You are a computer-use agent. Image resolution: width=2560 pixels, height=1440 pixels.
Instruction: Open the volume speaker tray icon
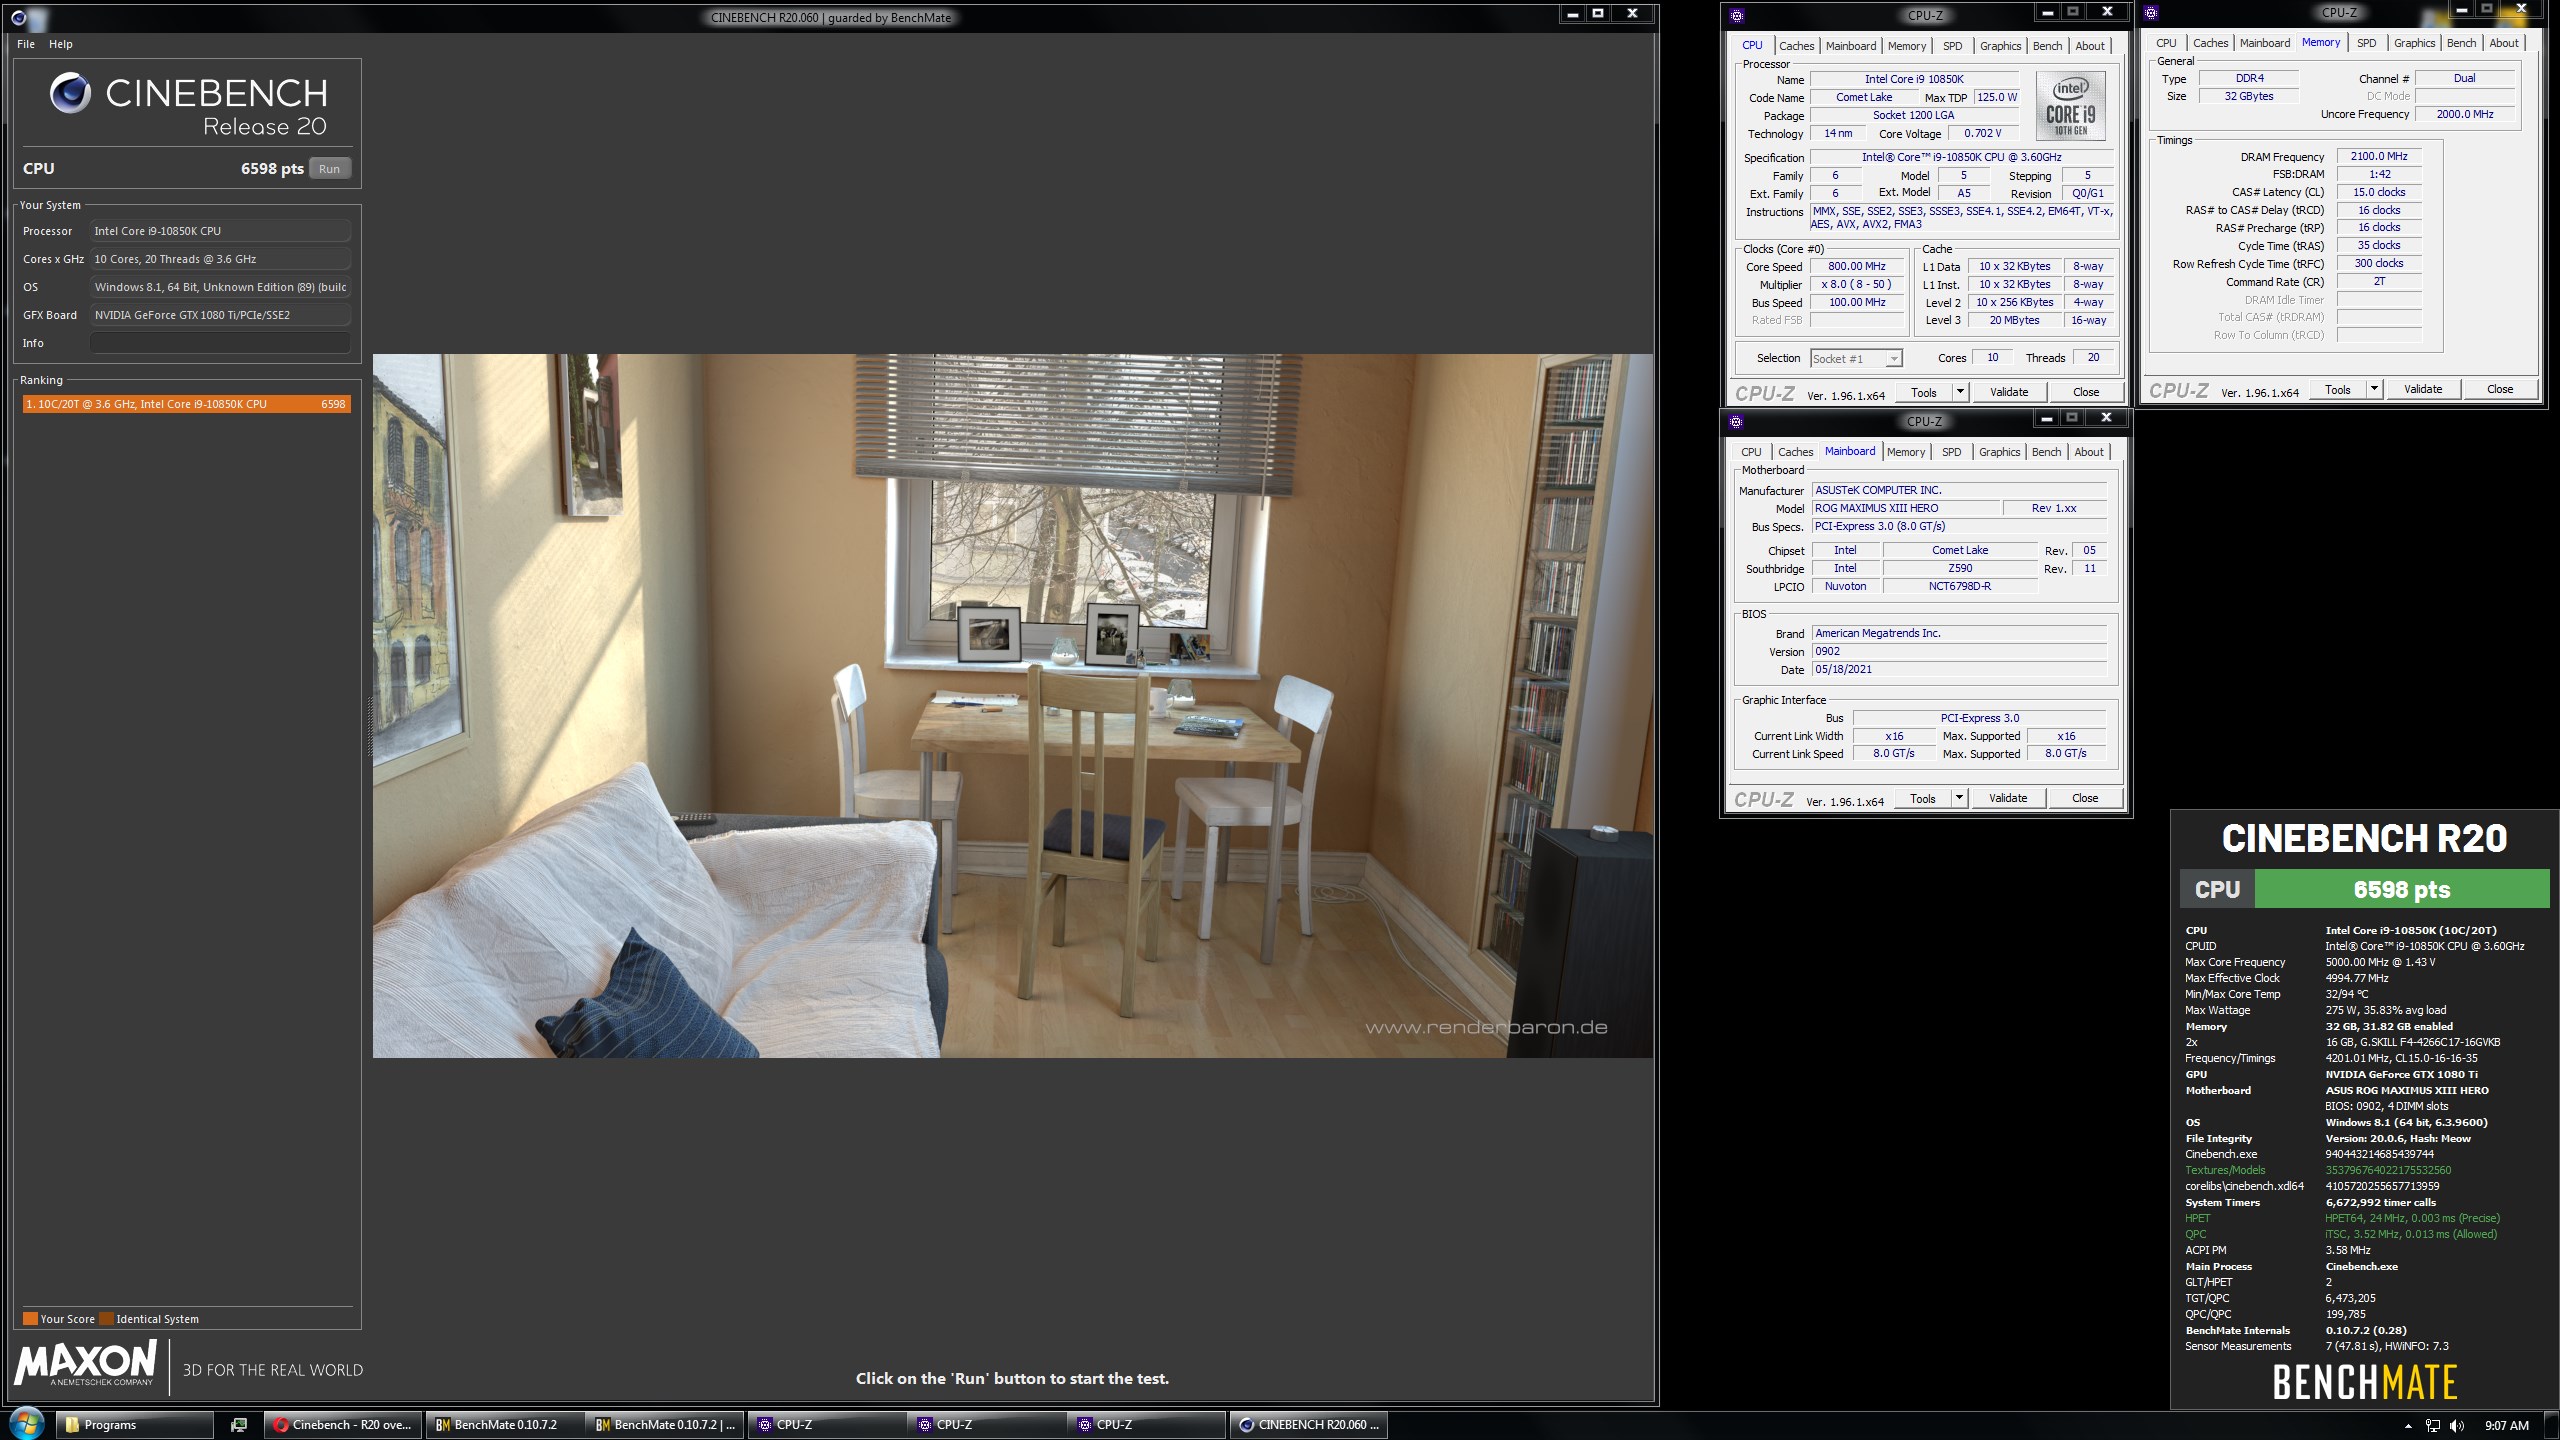2457,1426
